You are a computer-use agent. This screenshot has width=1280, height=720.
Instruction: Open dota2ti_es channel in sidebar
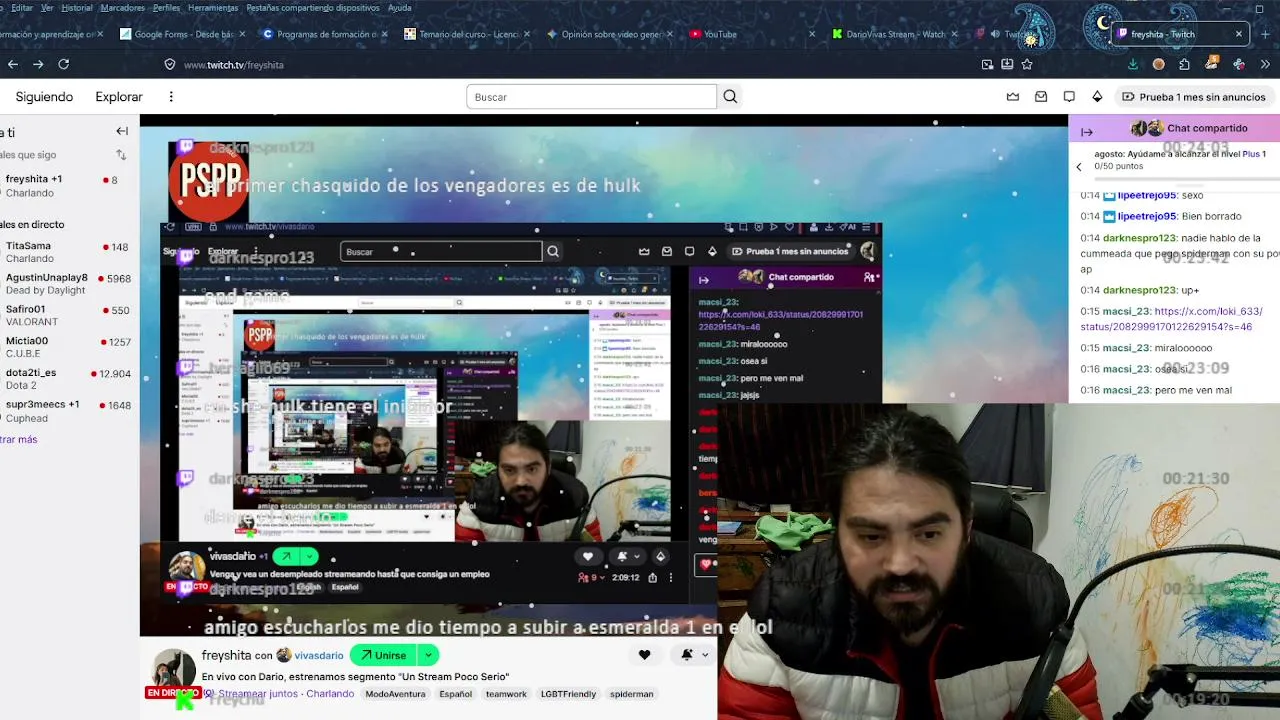(68, 379)
